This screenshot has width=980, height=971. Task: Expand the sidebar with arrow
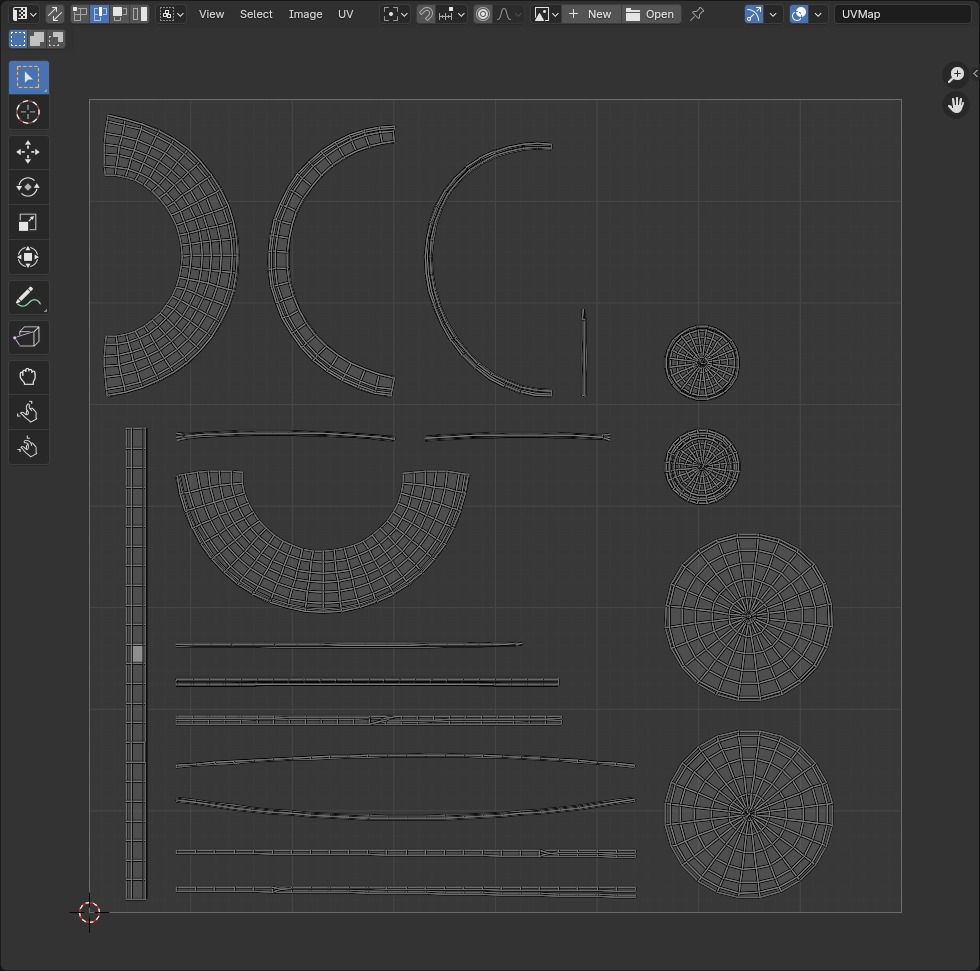(x=975, y=74)
